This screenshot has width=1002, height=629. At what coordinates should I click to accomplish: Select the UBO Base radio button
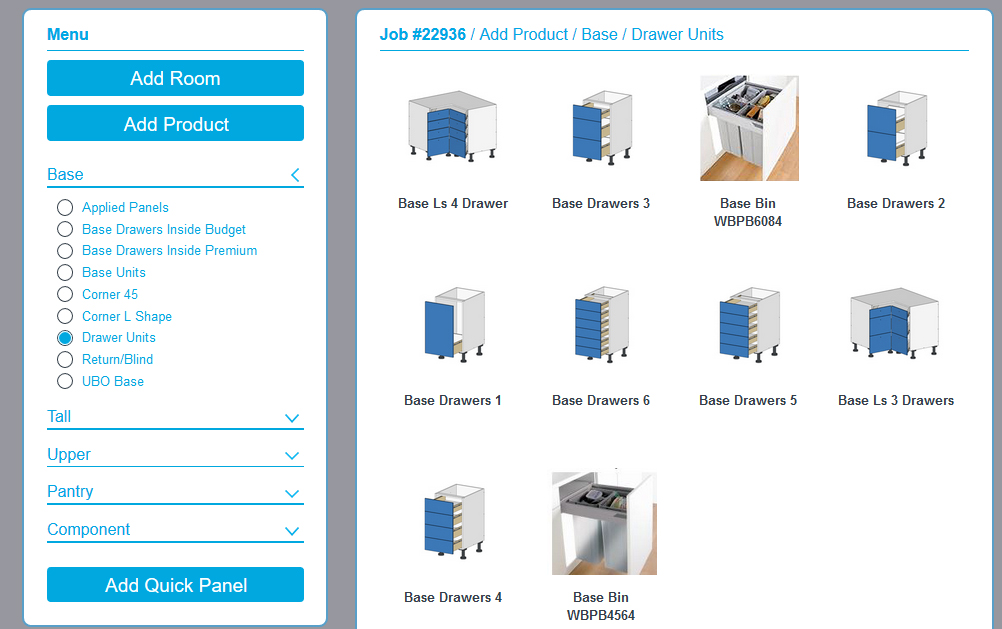tap(65, 381)
